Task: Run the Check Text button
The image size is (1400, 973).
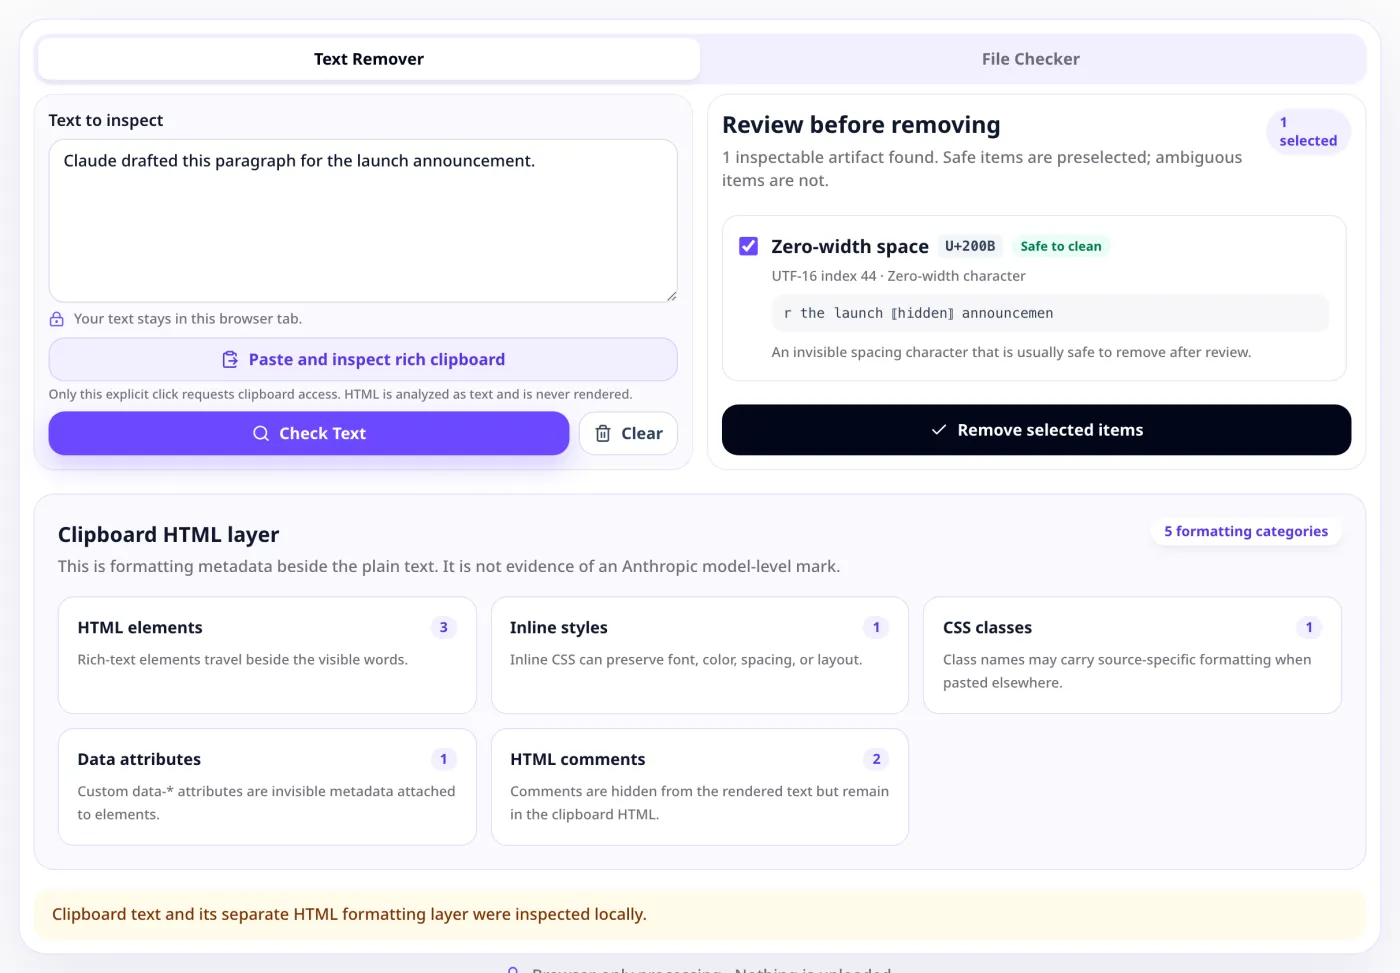Action: click(x=309, y=433)
